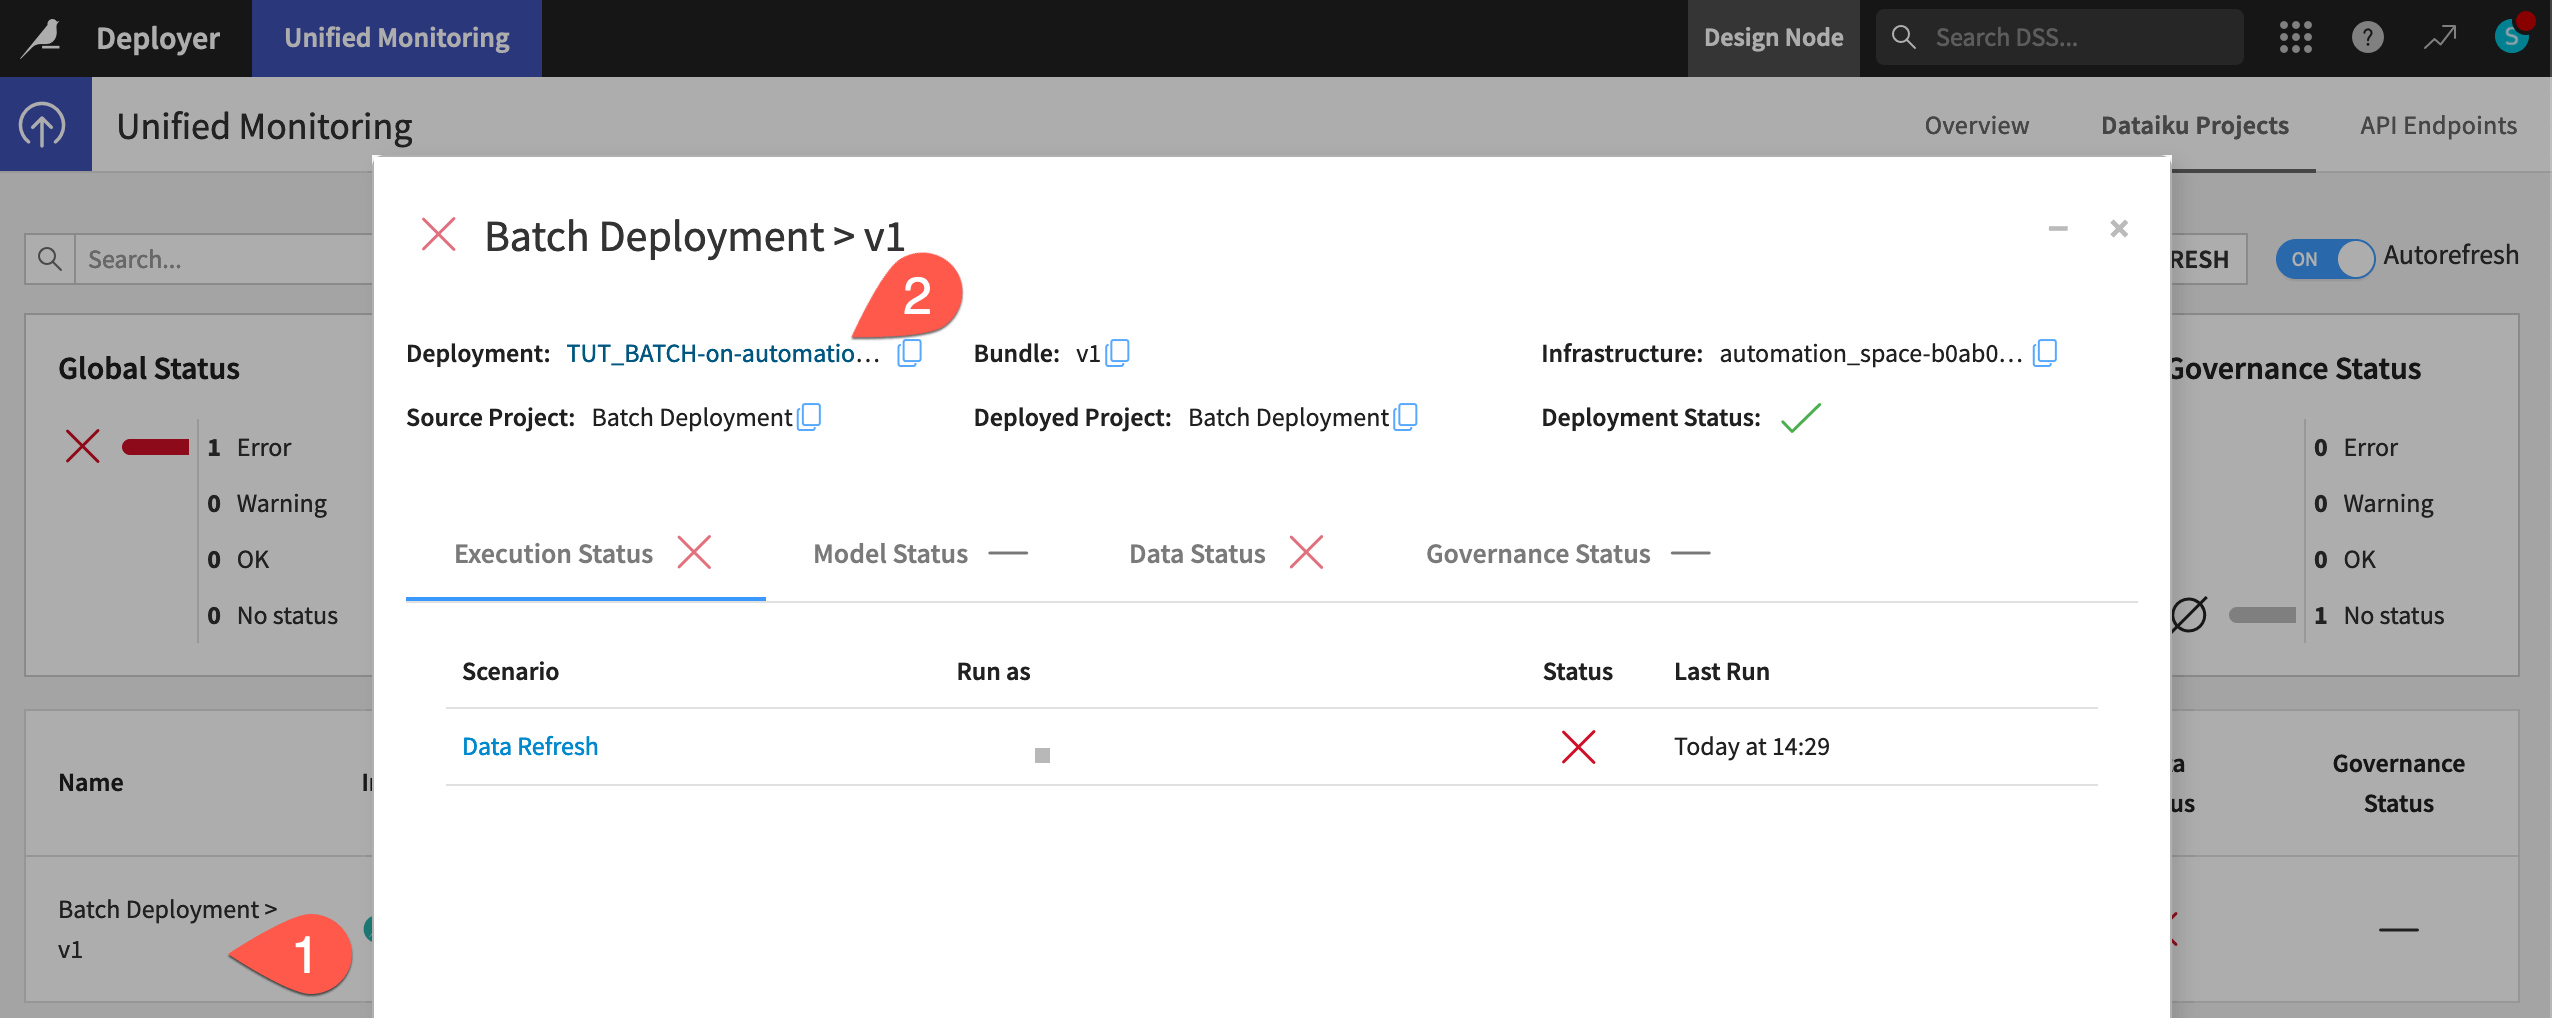Copy the Bundle v1 identifier

1117,353
